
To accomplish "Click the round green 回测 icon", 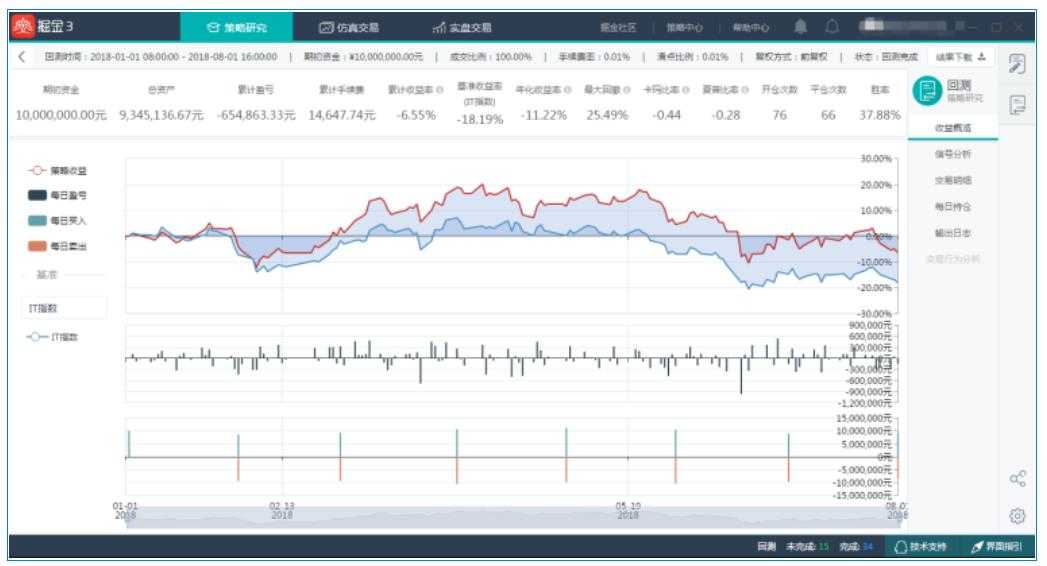I will 927,91.
